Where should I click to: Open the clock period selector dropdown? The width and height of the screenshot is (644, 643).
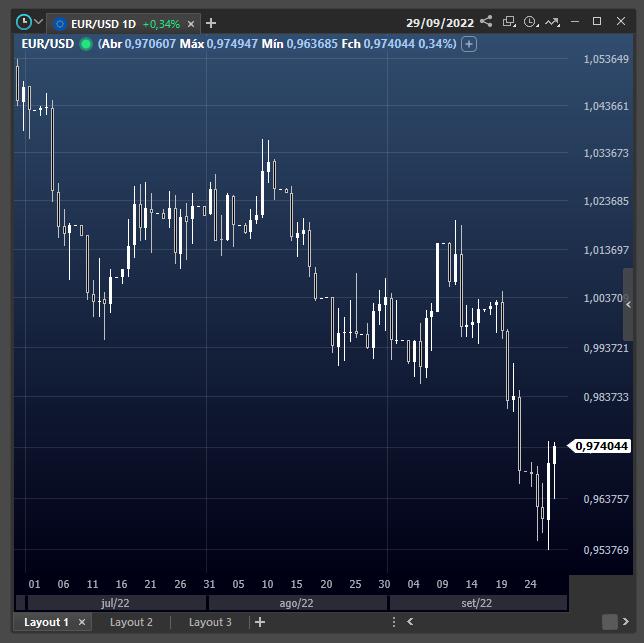click(530, 21)
